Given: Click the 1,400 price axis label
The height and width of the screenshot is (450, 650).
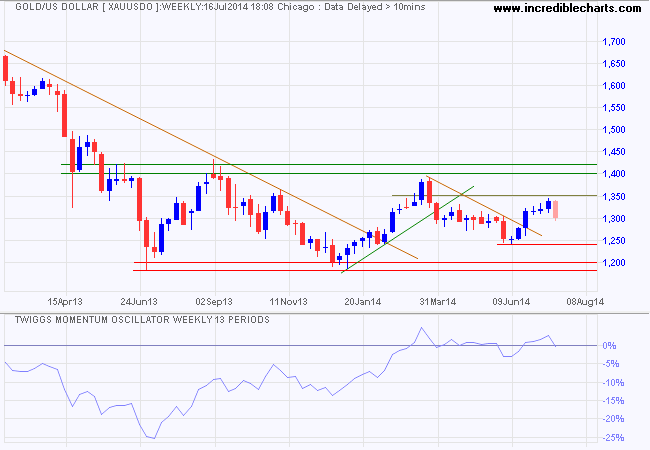Looking at the screenshot, I should (x=614, y=174).
